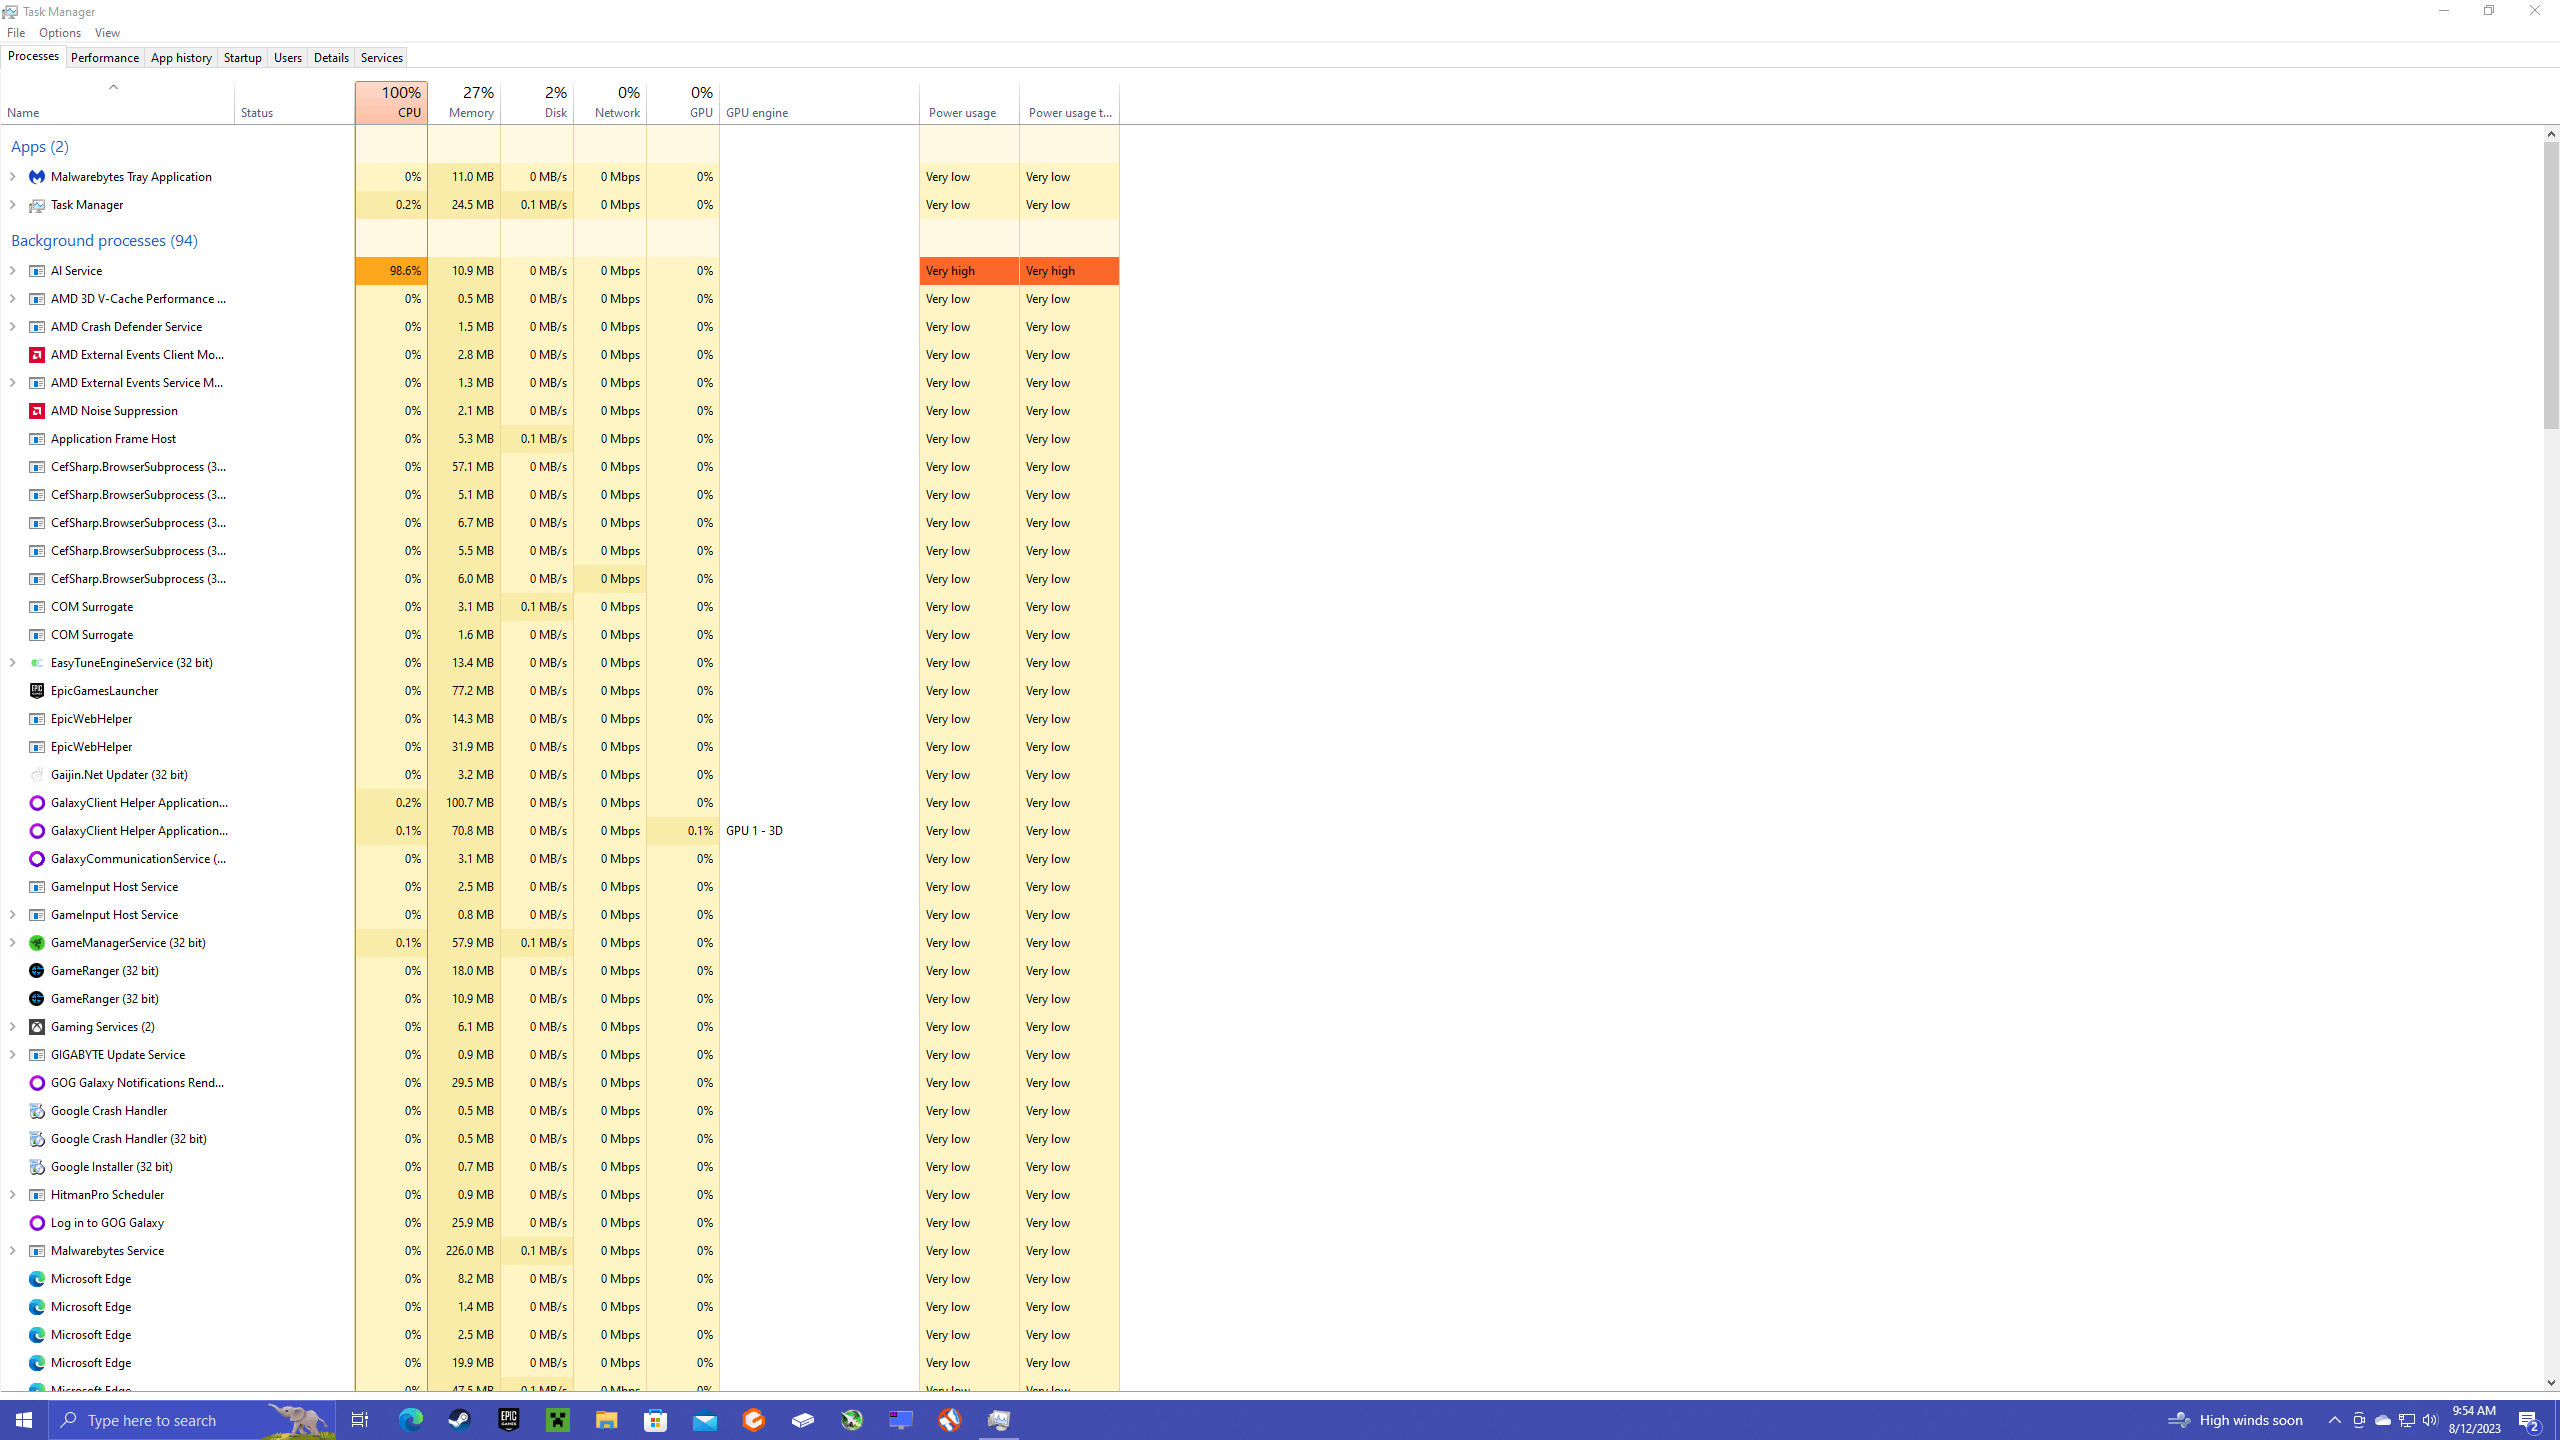Viewport: 2560px width, 1440px height.
Task: Expand the Malwarebytes Service process
Action: click(12, 1251)
